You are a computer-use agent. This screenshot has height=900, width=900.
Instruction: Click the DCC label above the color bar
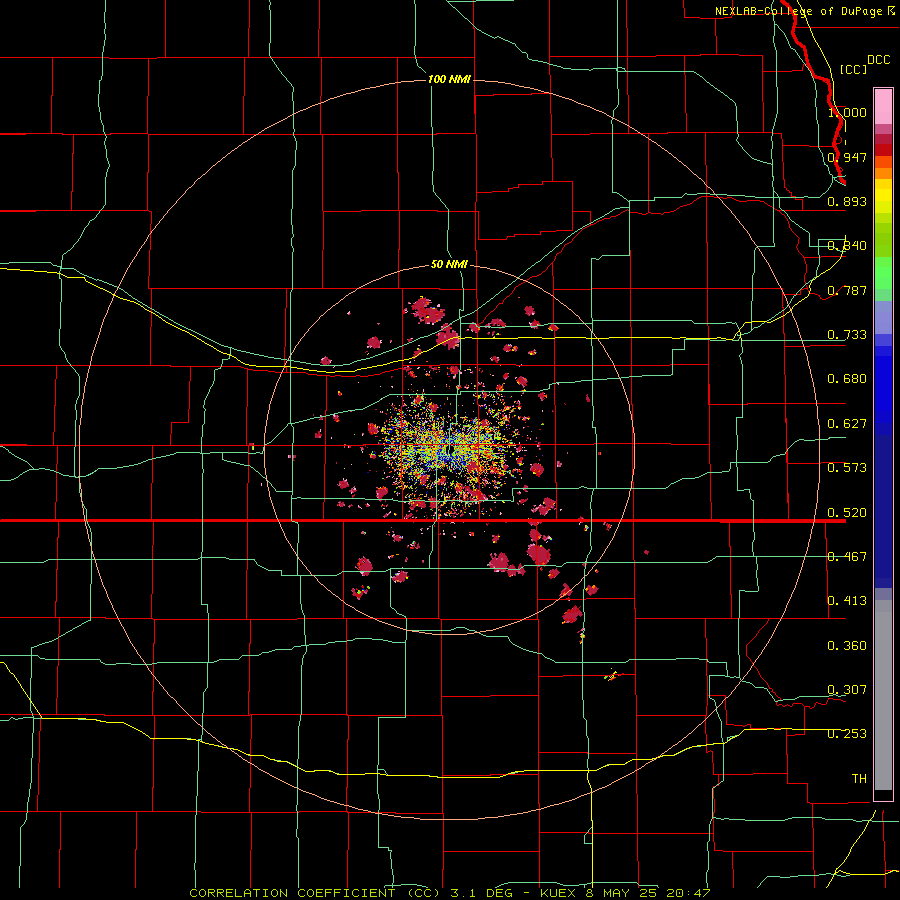[878, 60]
